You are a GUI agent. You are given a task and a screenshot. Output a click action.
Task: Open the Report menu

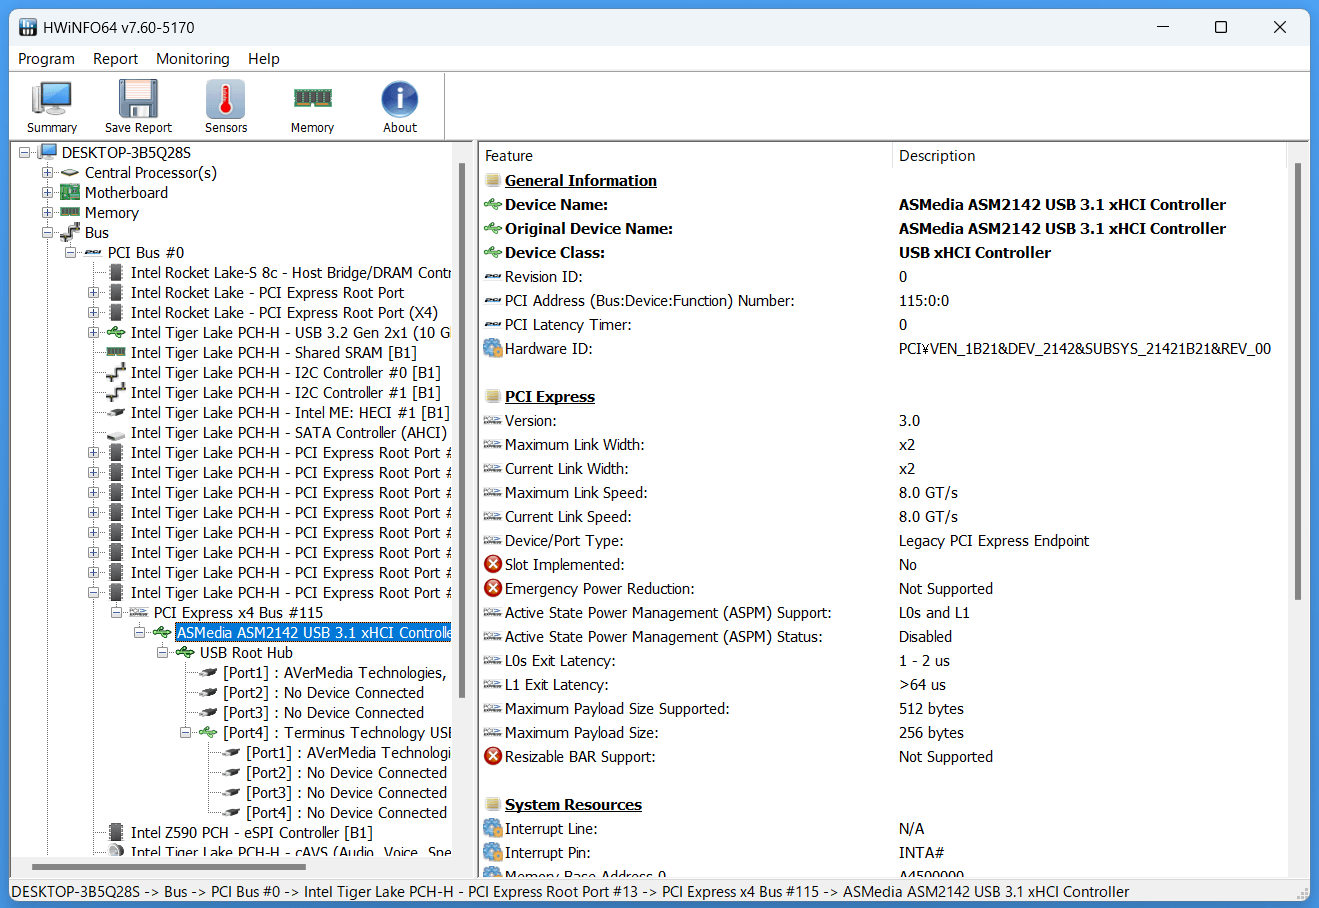[115, 59]
